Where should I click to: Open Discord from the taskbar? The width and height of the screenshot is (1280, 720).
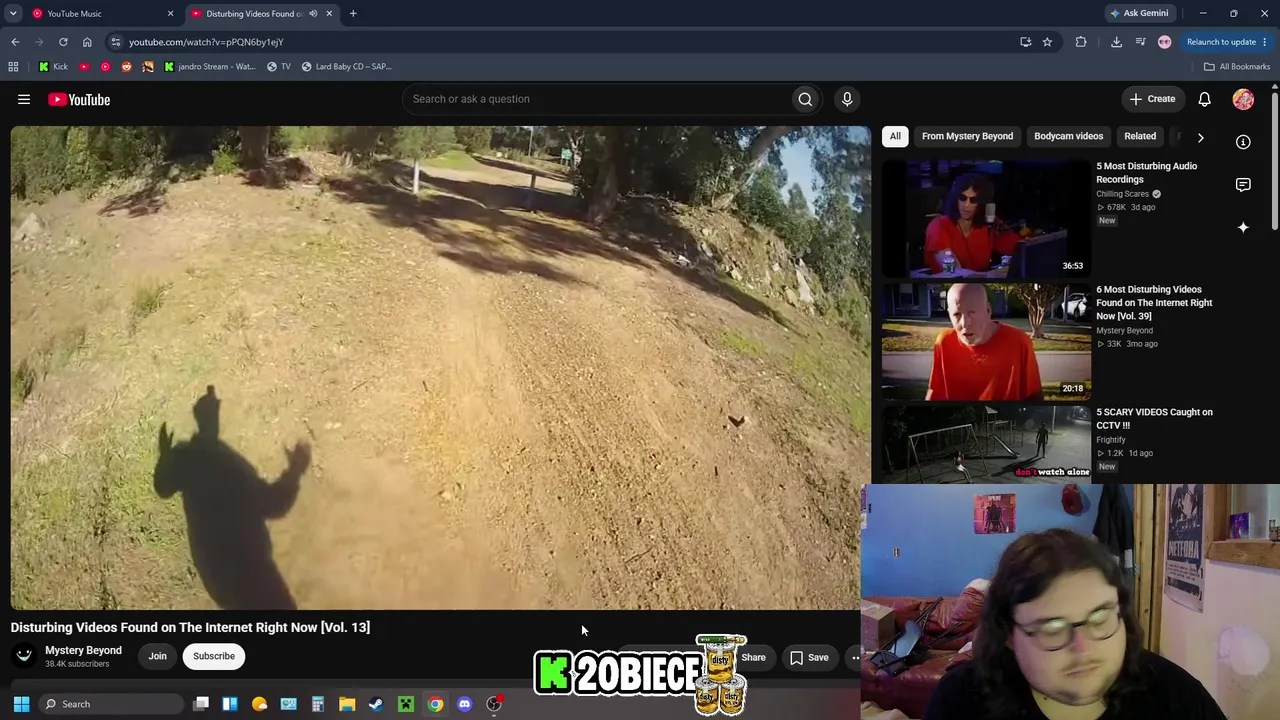click(x=464, y=704)
